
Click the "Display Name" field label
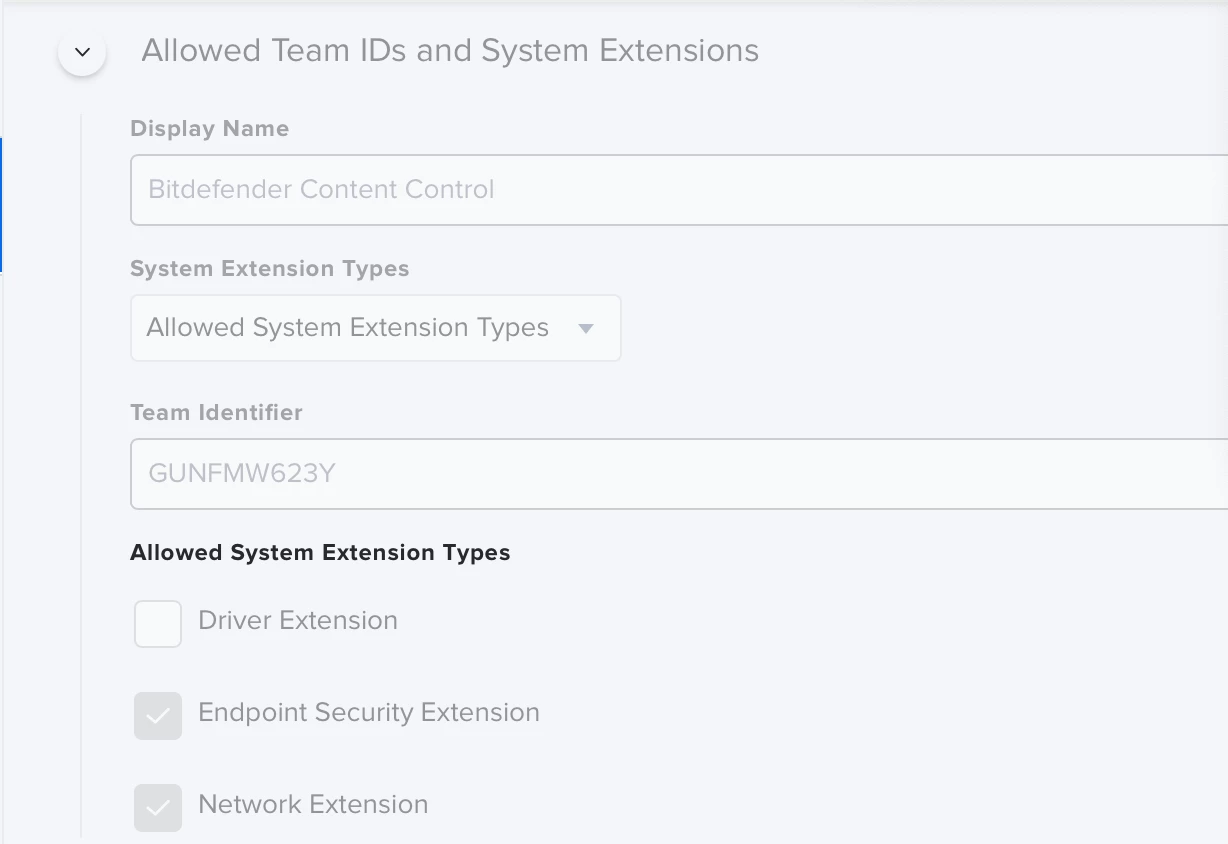[x=210, y=129]
